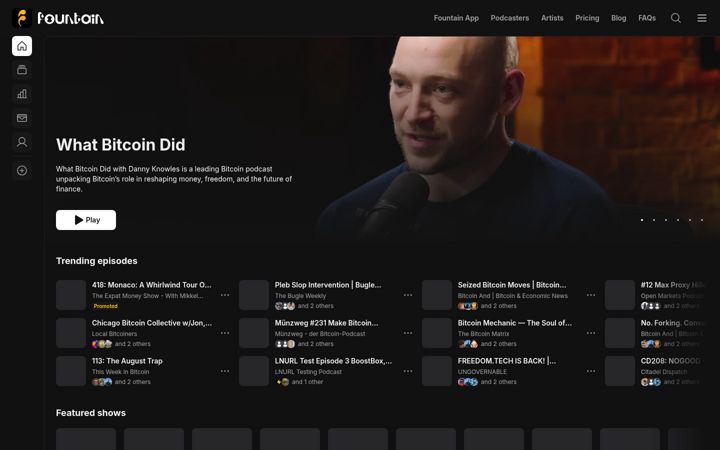
Task: Click the Bitcoin Mechanic episode thumbnail
Action: 437,333
